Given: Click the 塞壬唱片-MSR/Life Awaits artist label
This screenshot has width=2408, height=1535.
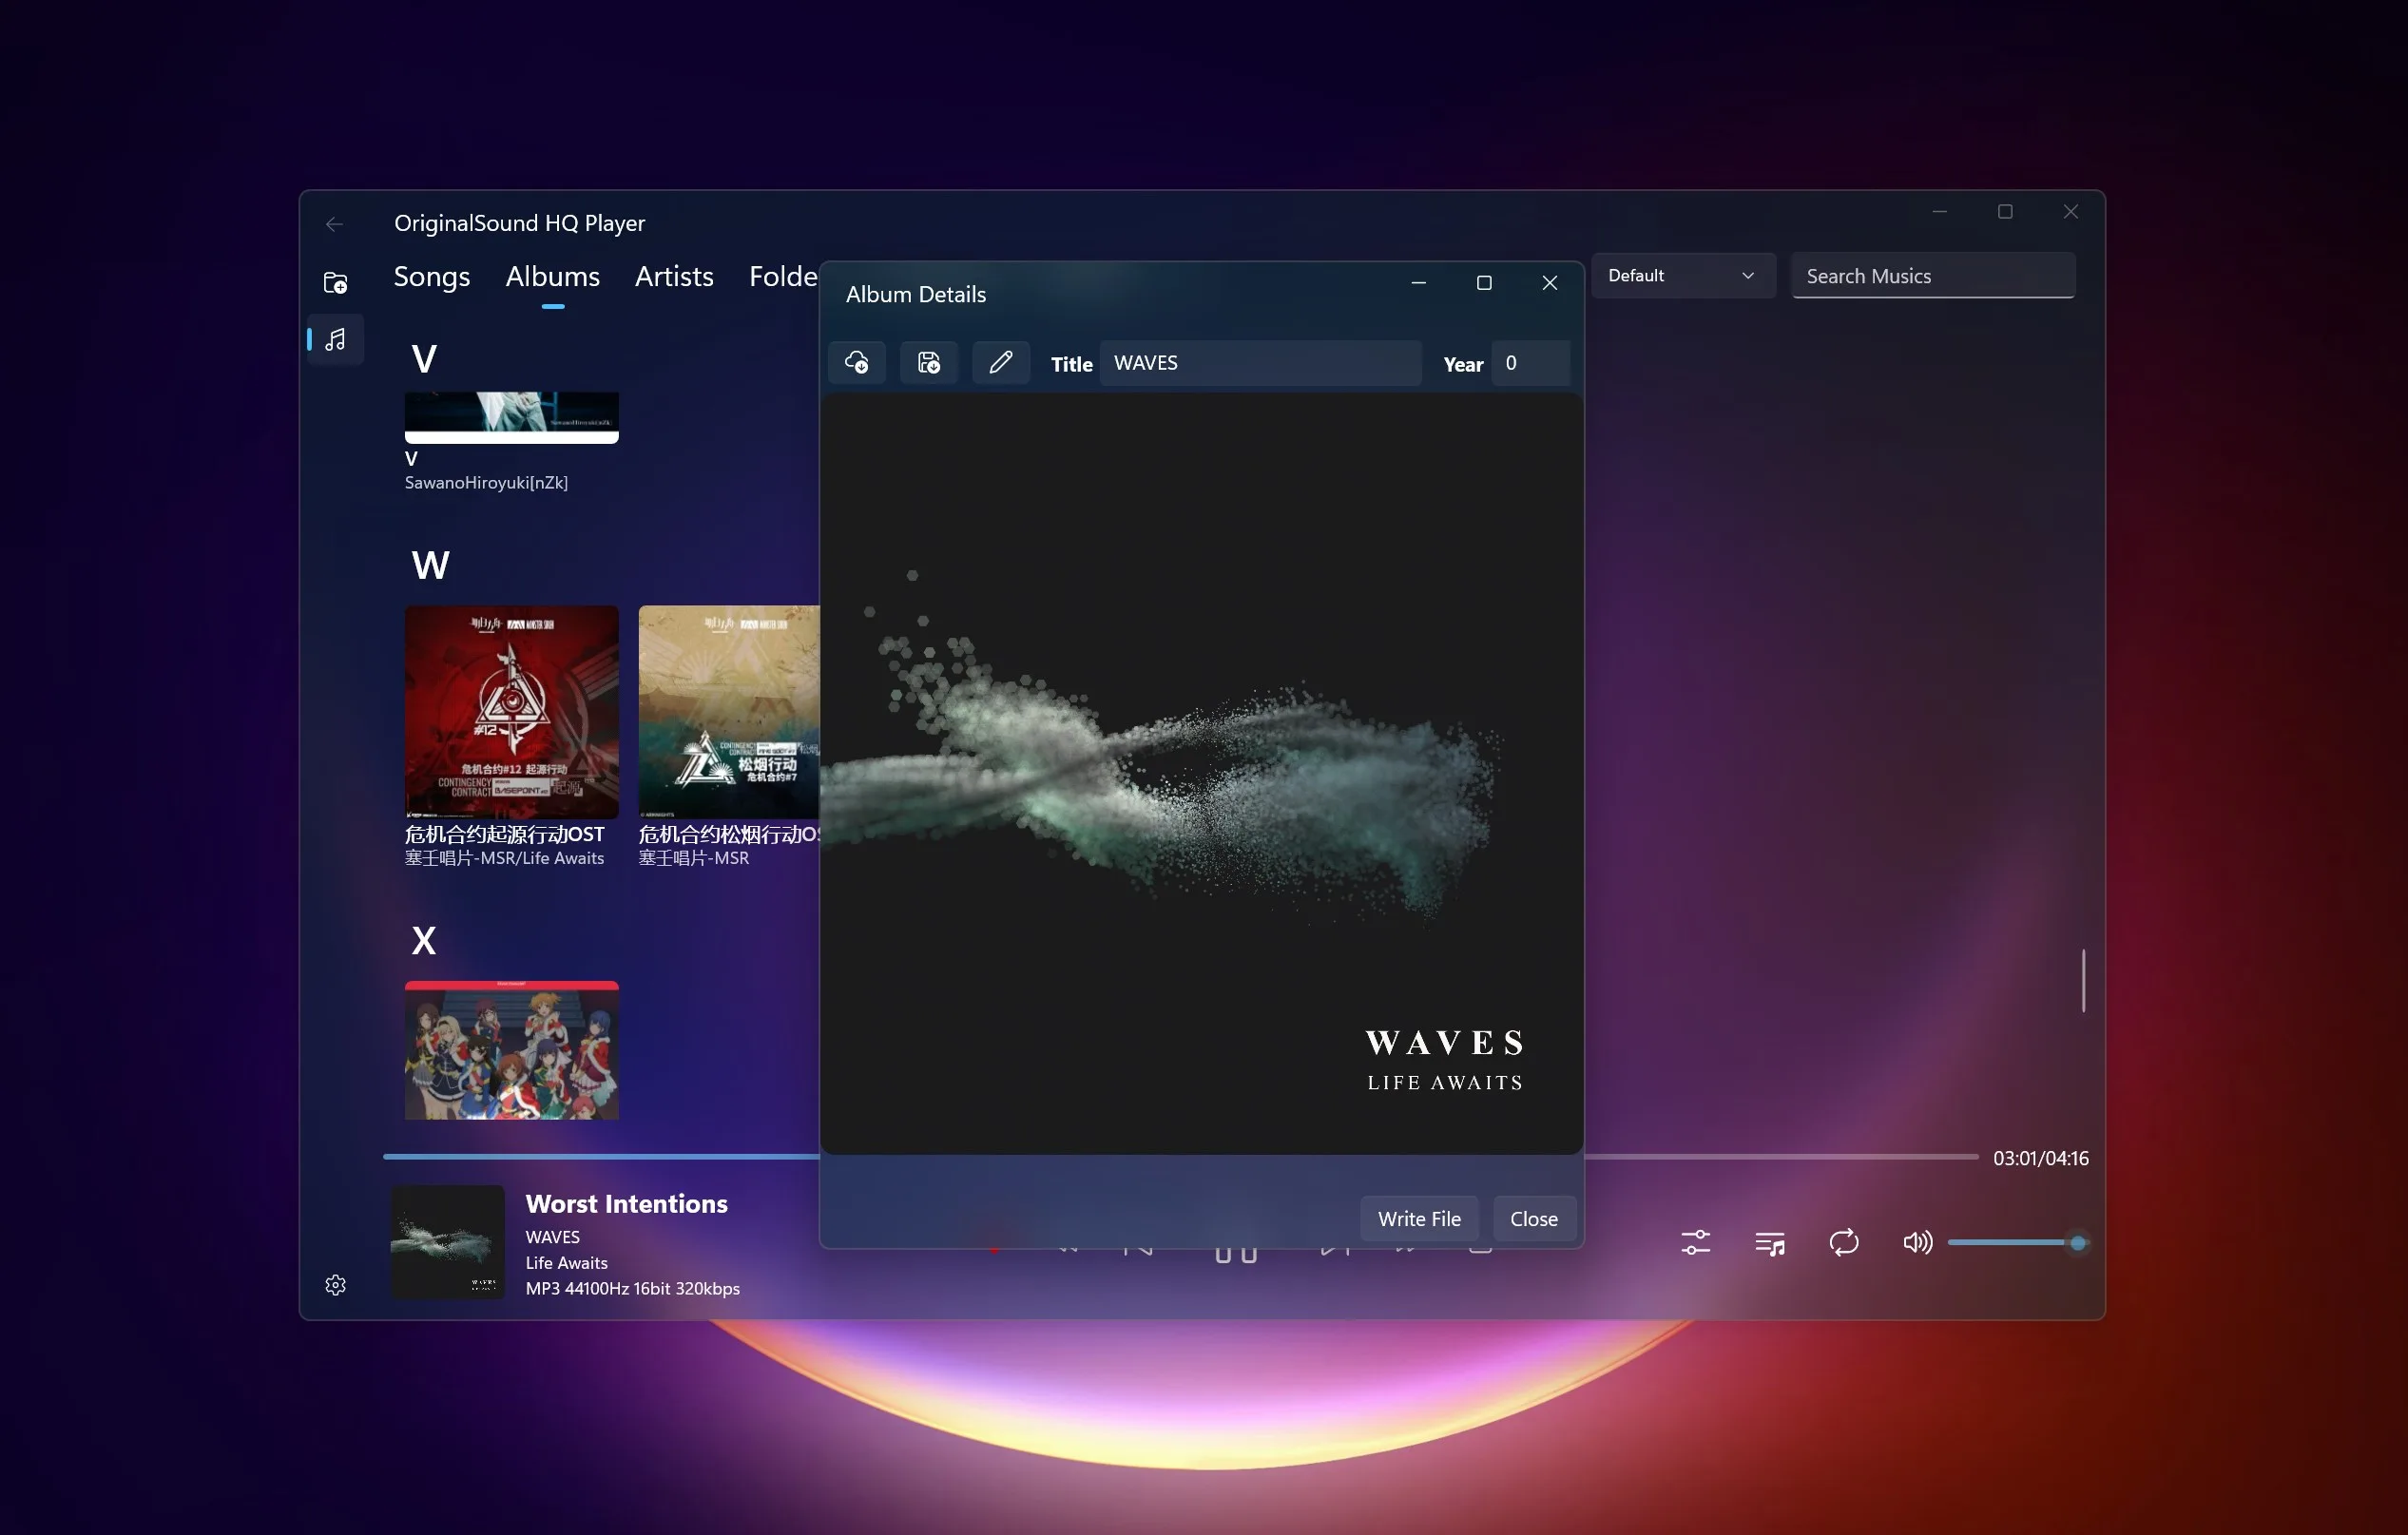Looking at the screenshot, I should point(504,858).
